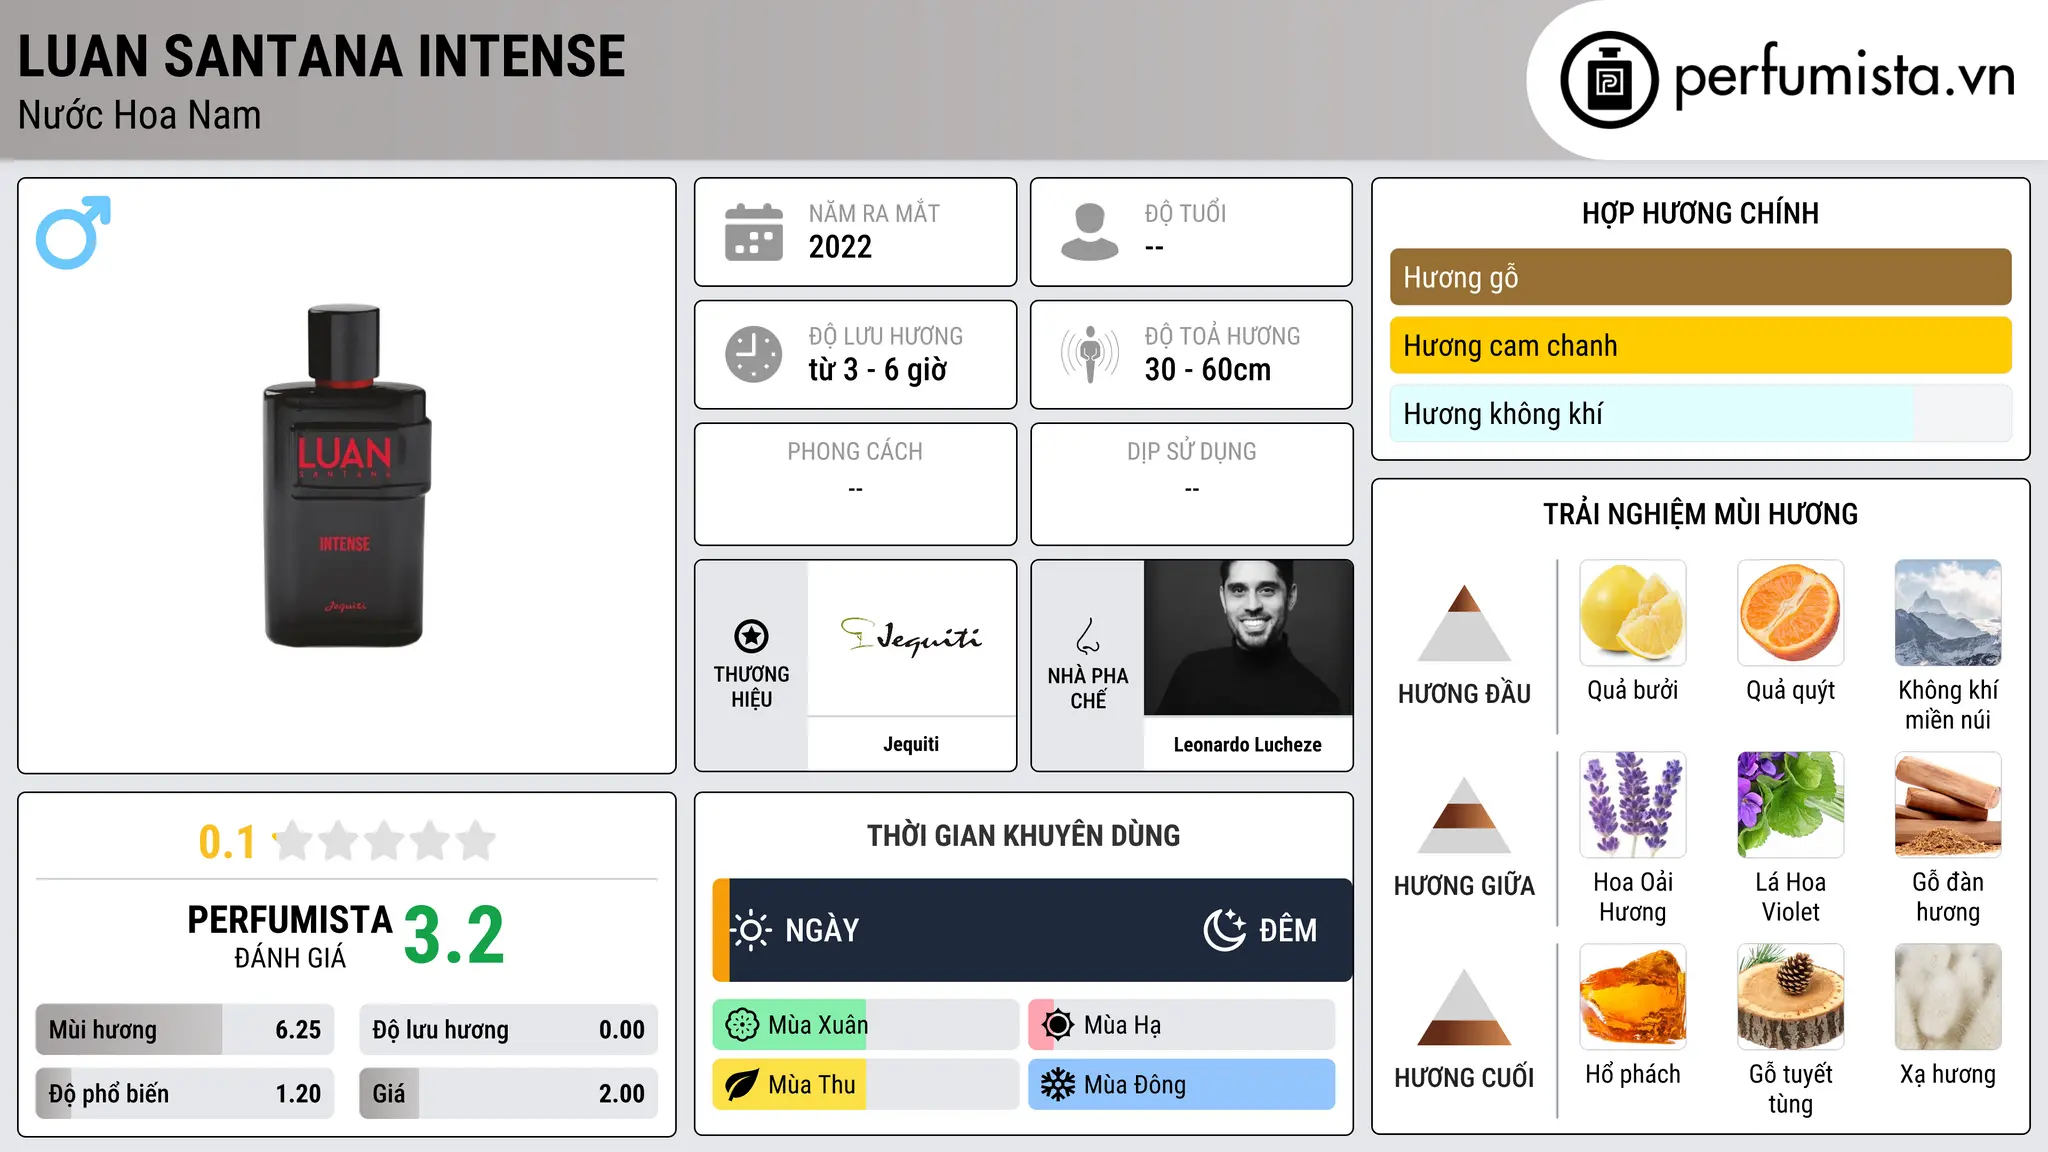Click the Nước Hoa Nam subtitle
The height and width of the screenshot is (1152, 2048).
click(140, 116)
